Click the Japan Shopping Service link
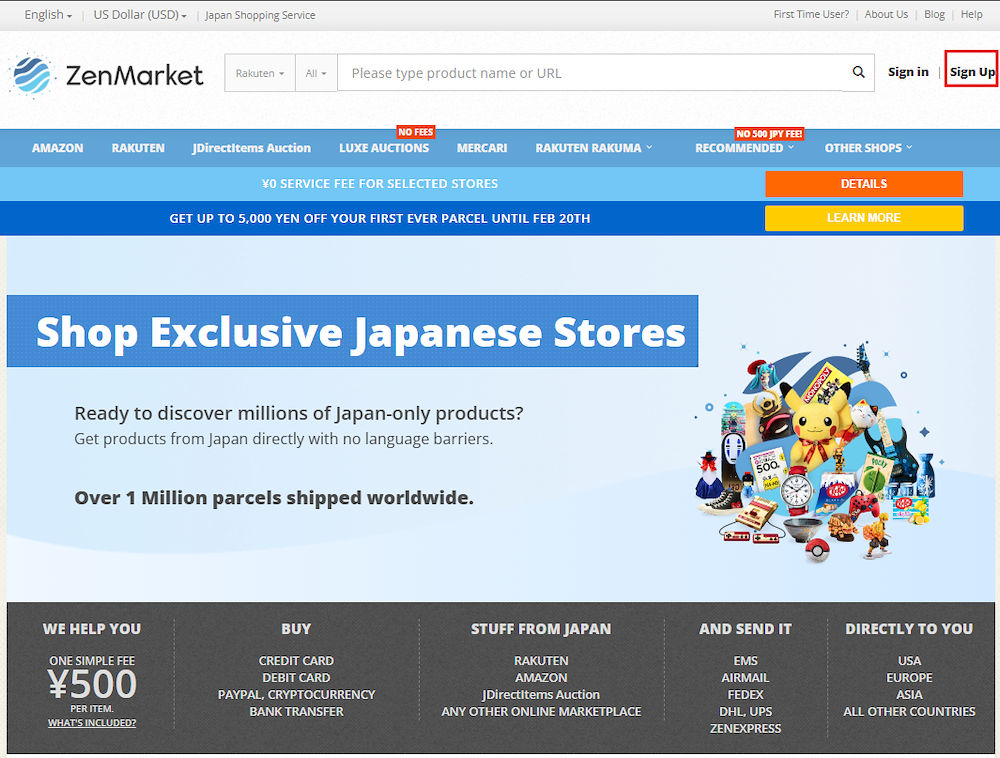The image size is (1000, 758). pyautogui.click(x=260, y=15)
